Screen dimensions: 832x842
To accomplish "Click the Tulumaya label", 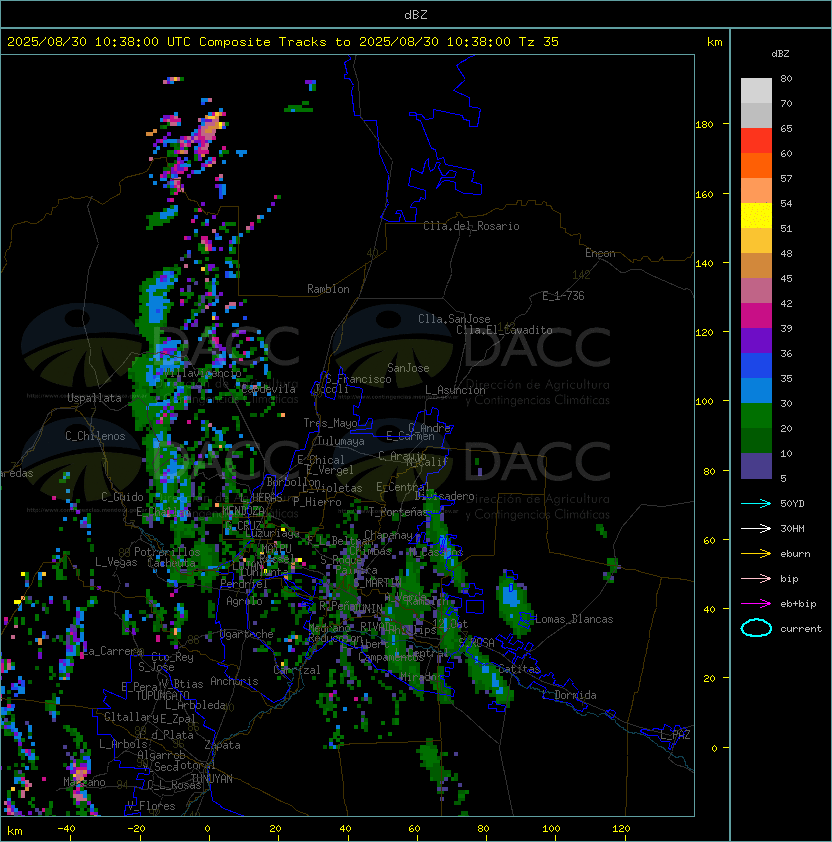I will [x=341, y=441].
